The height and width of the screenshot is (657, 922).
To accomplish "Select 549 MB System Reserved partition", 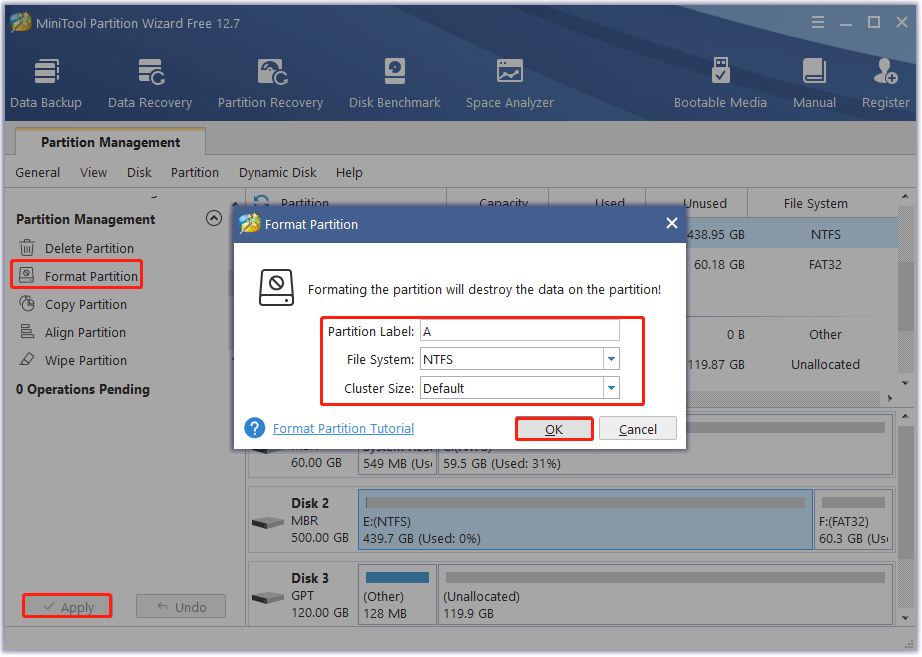I will click(x=397, y=463).
